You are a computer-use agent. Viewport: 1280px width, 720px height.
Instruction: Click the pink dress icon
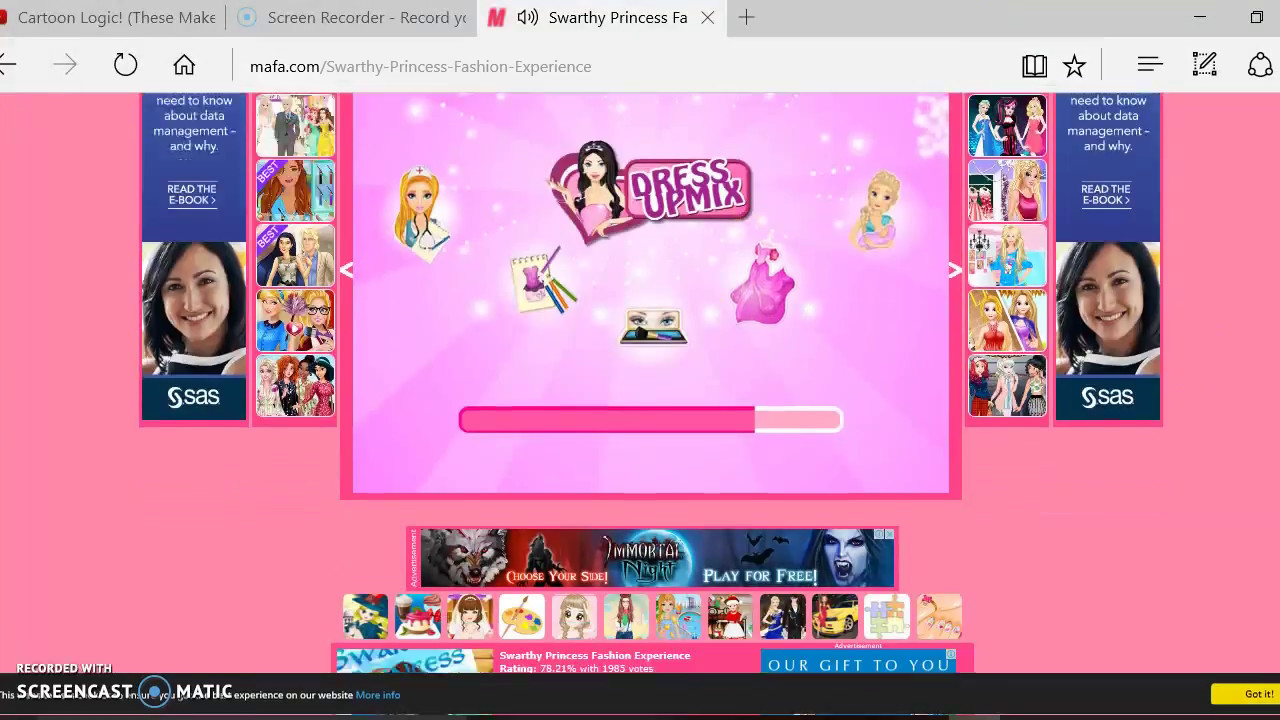764,284
